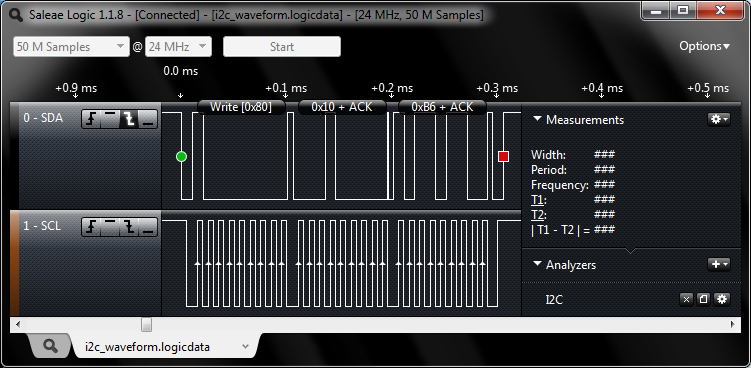This screenshot has height=368, width=751.
Task: Click the I2C analyzer name
Action: (x=554, y=299)
